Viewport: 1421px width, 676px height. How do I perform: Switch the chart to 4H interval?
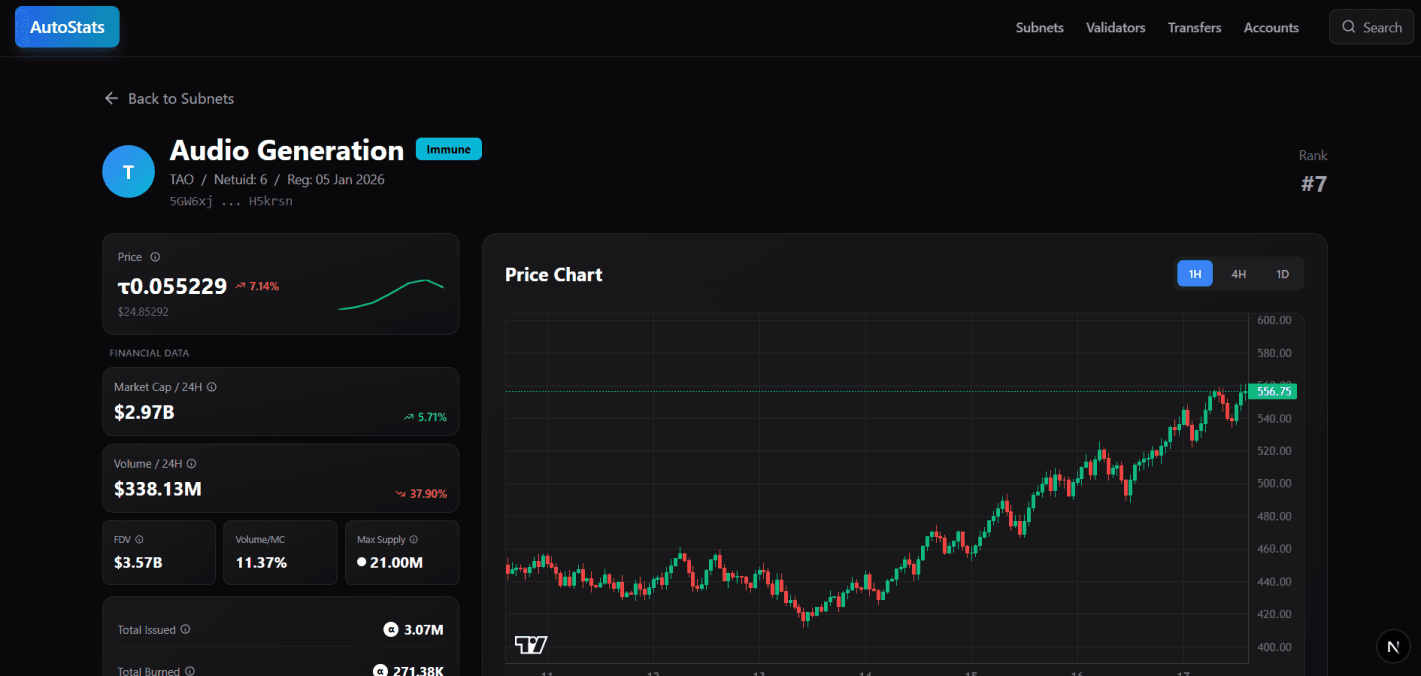(1238, 274)
